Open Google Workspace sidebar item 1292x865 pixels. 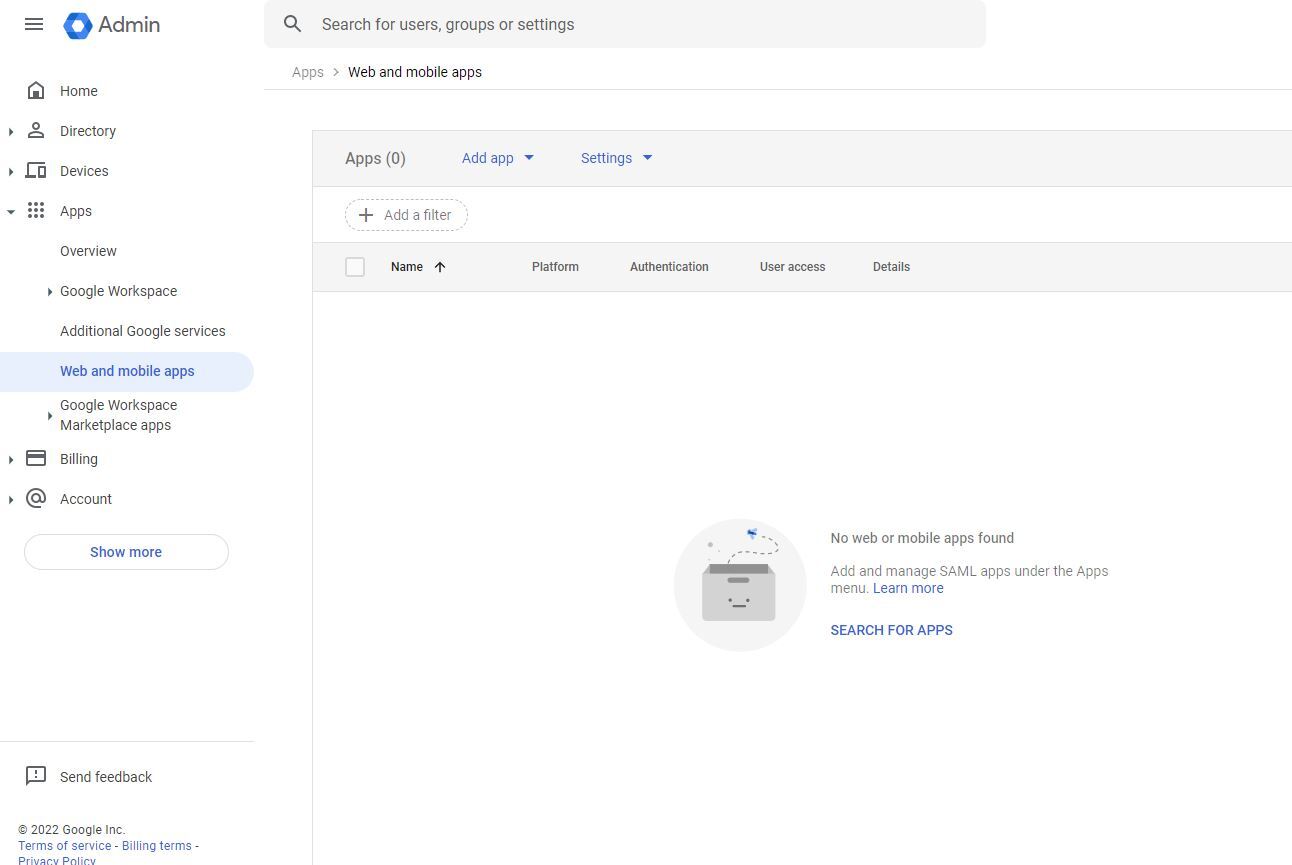pos(118,291)
